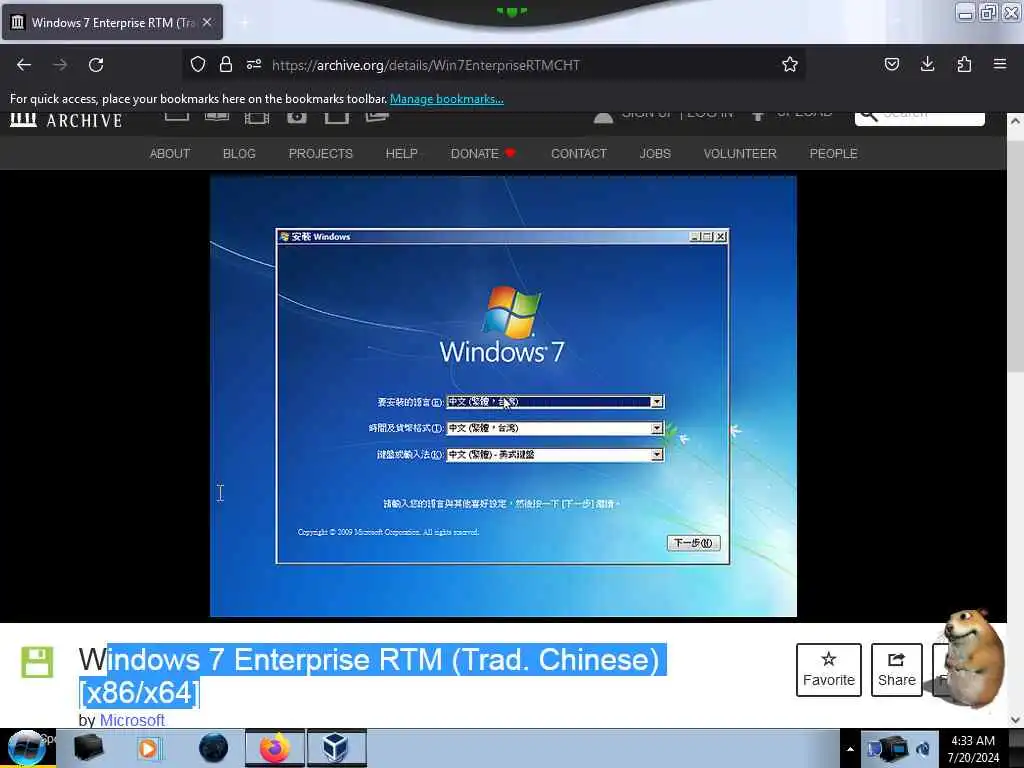Close the Windows 7 Enterprise RTM tab

(x=207, y=22)
